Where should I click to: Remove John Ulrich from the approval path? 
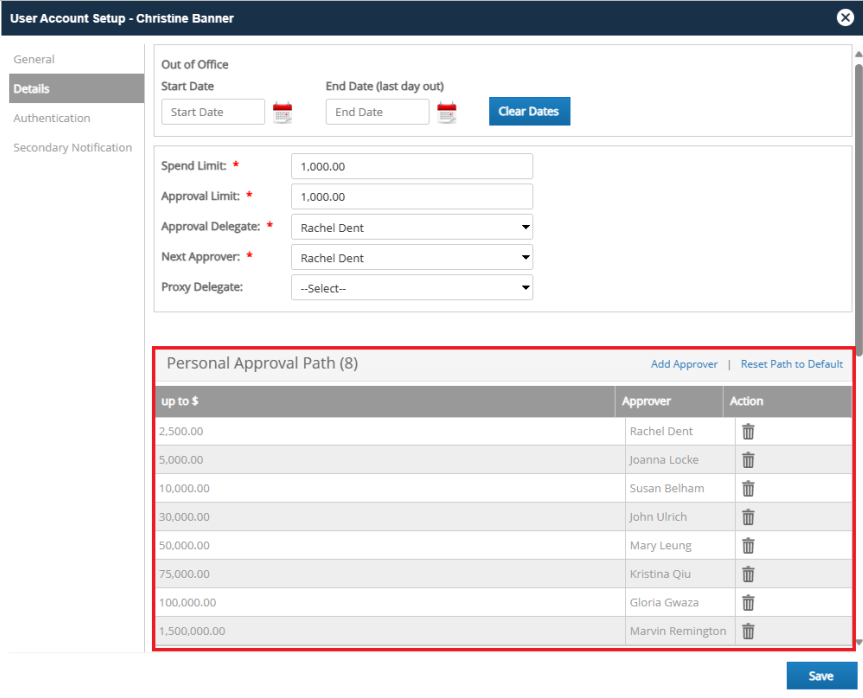pos(748,517)
